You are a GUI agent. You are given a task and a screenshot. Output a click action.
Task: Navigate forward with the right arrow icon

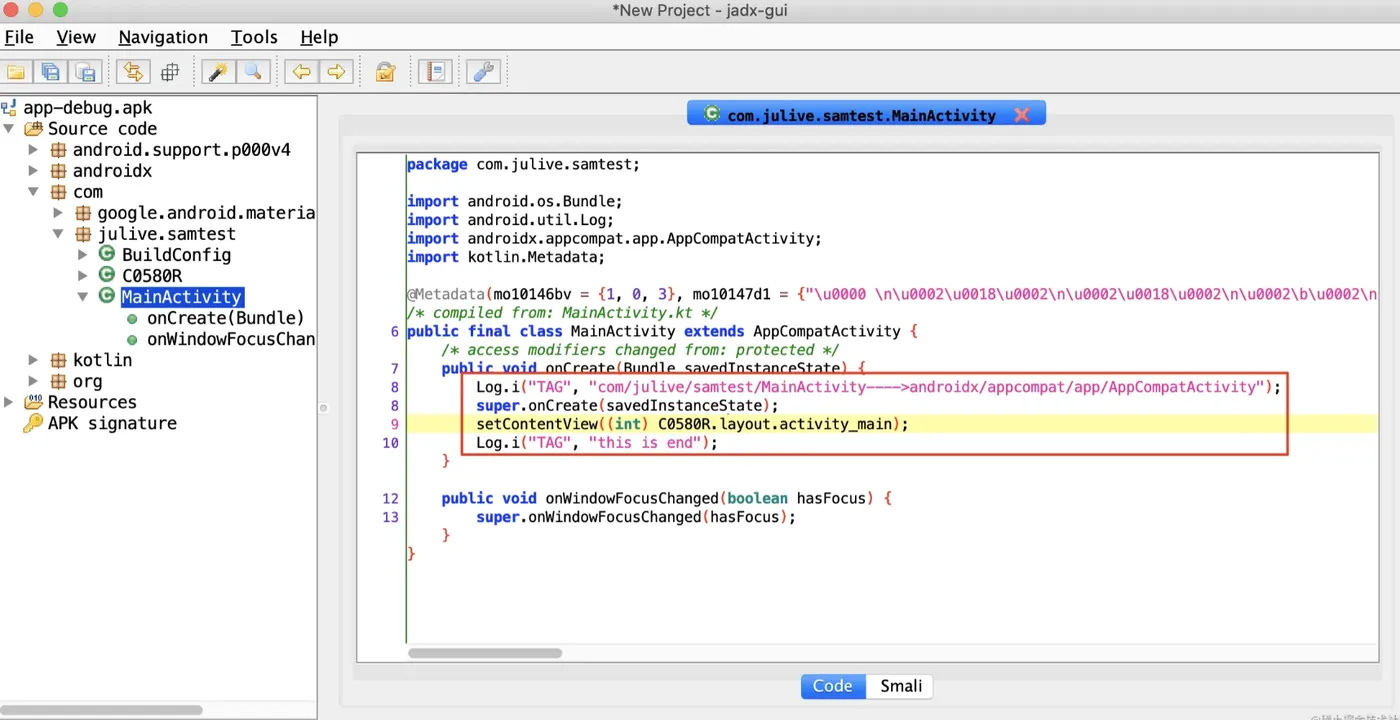(337, 72)
